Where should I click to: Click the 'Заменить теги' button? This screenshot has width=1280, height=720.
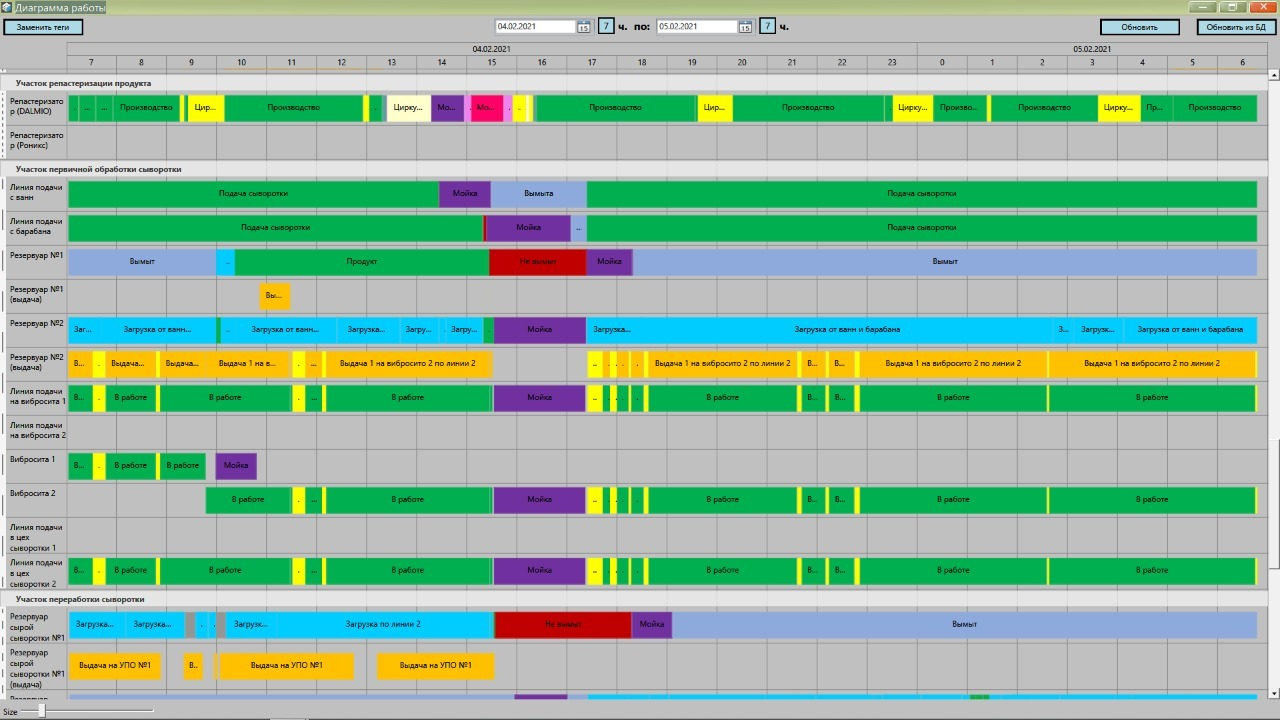(43, 27)
